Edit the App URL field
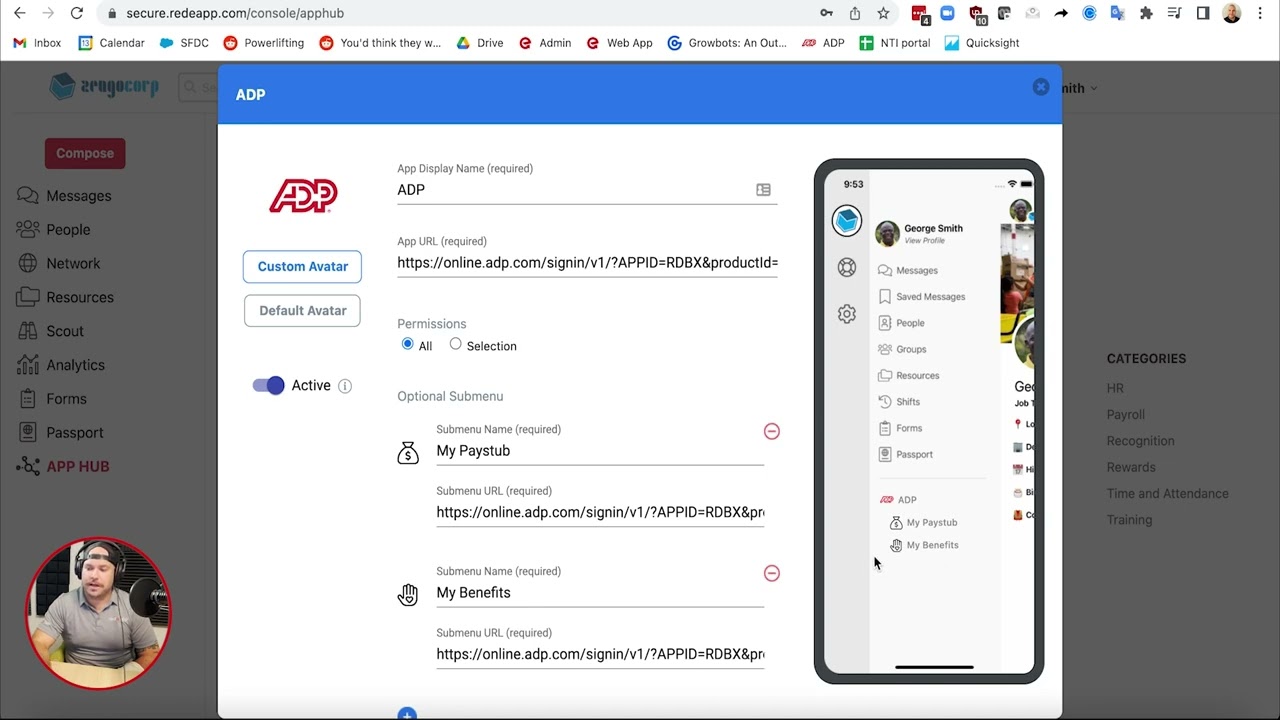This screenshot has height=720, width=1280. point(587,263)
